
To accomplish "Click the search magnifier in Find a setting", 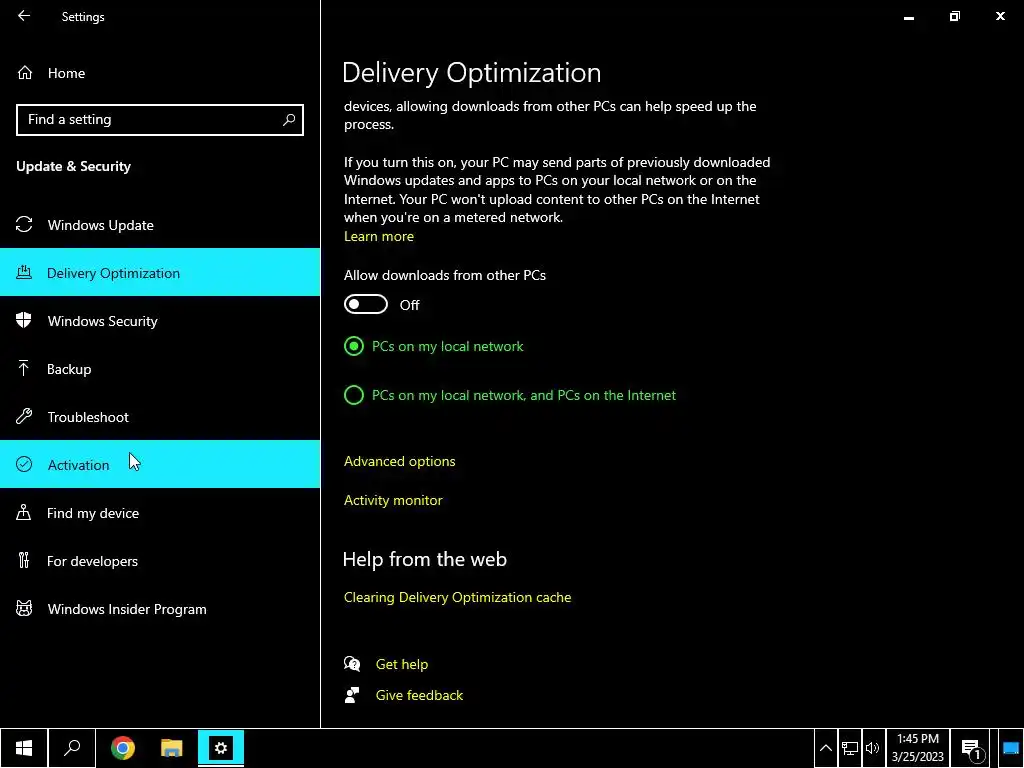I will pos(289,120).
